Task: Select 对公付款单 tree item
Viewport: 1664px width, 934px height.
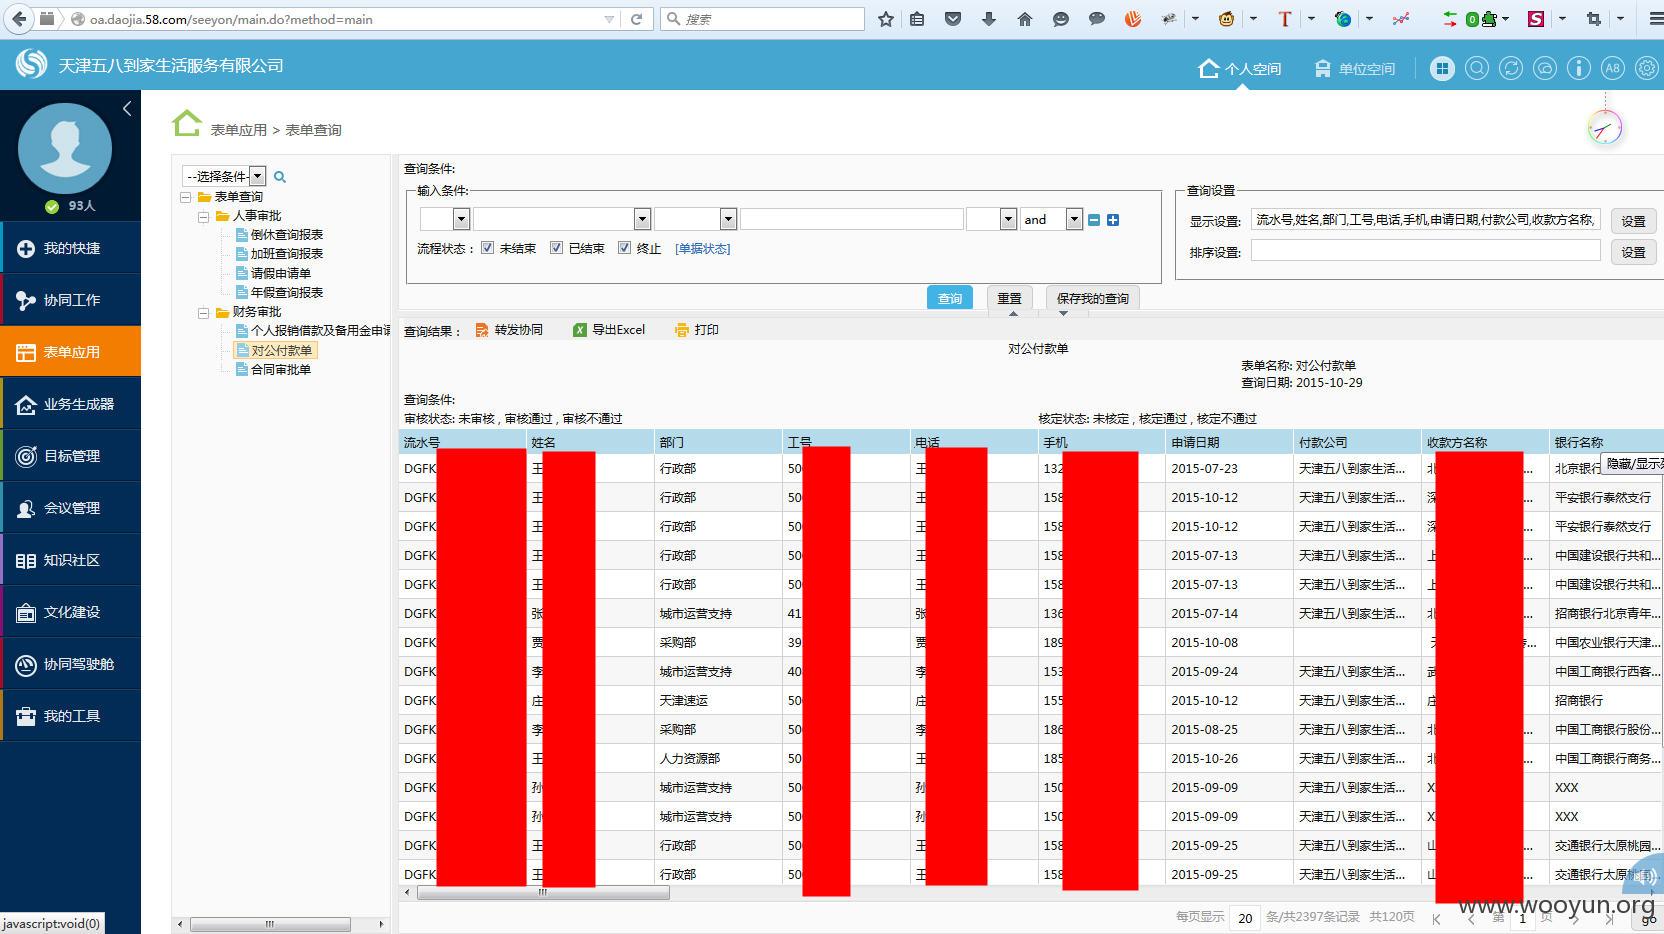Action: pos(274,350)
